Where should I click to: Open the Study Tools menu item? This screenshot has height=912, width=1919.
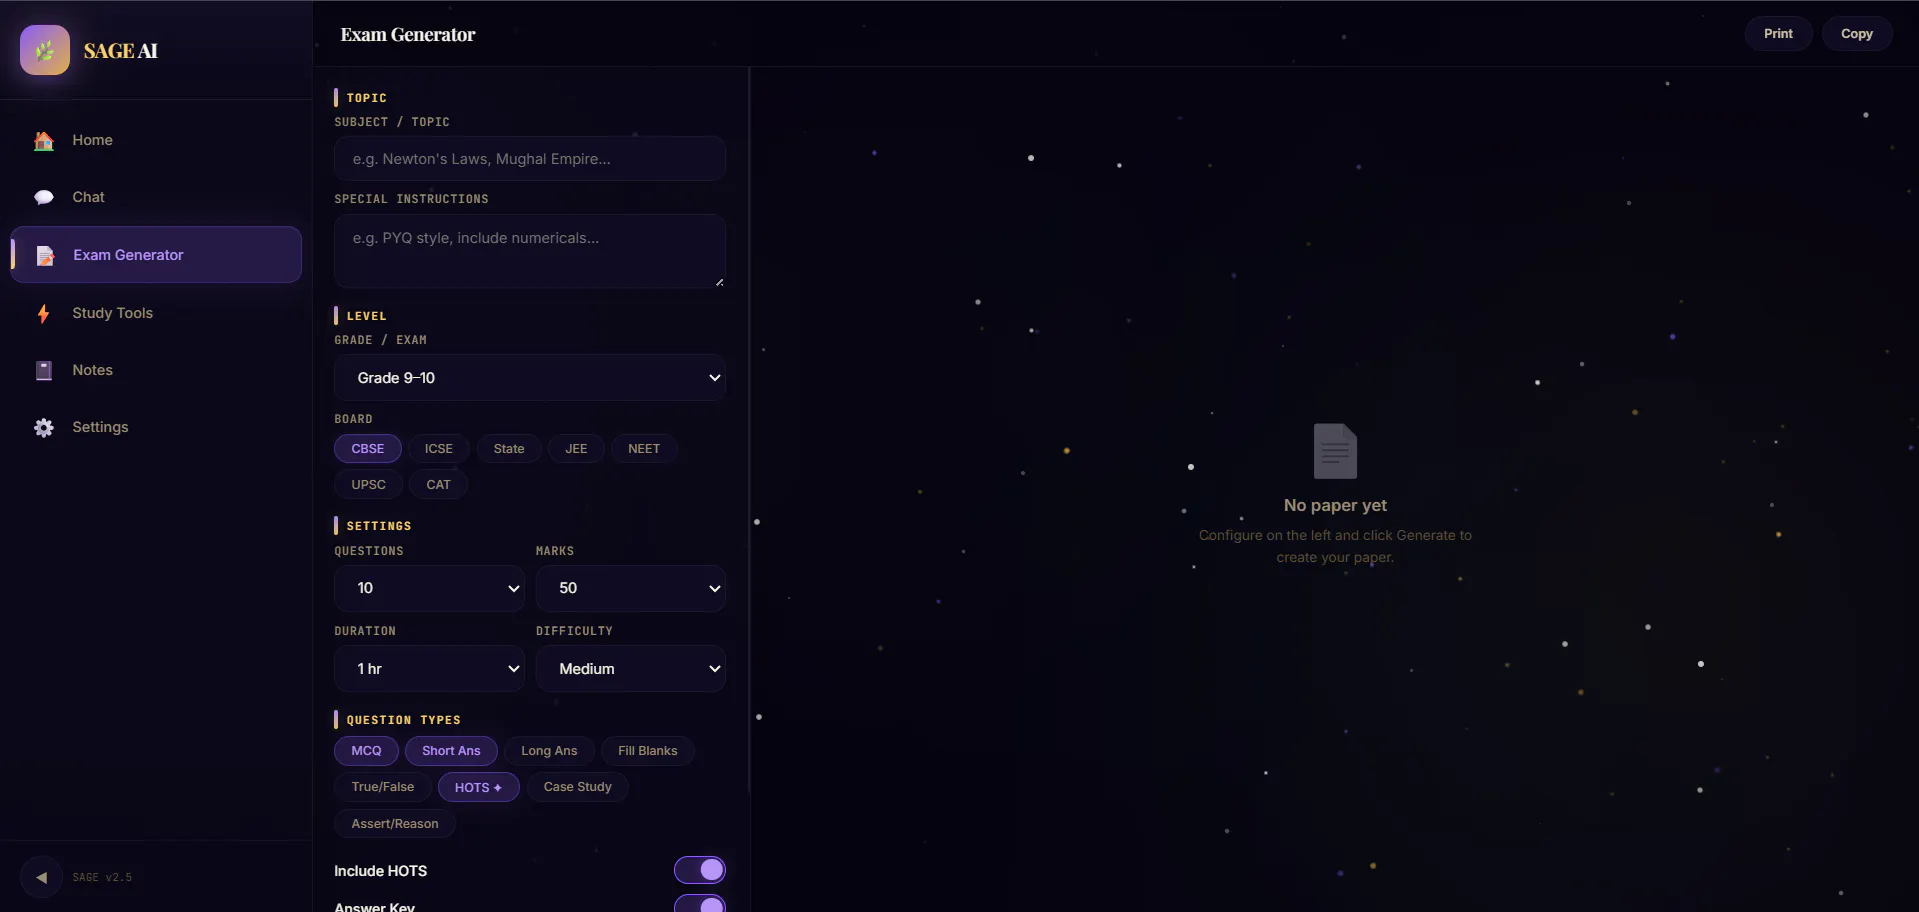(x=156, y=313)
